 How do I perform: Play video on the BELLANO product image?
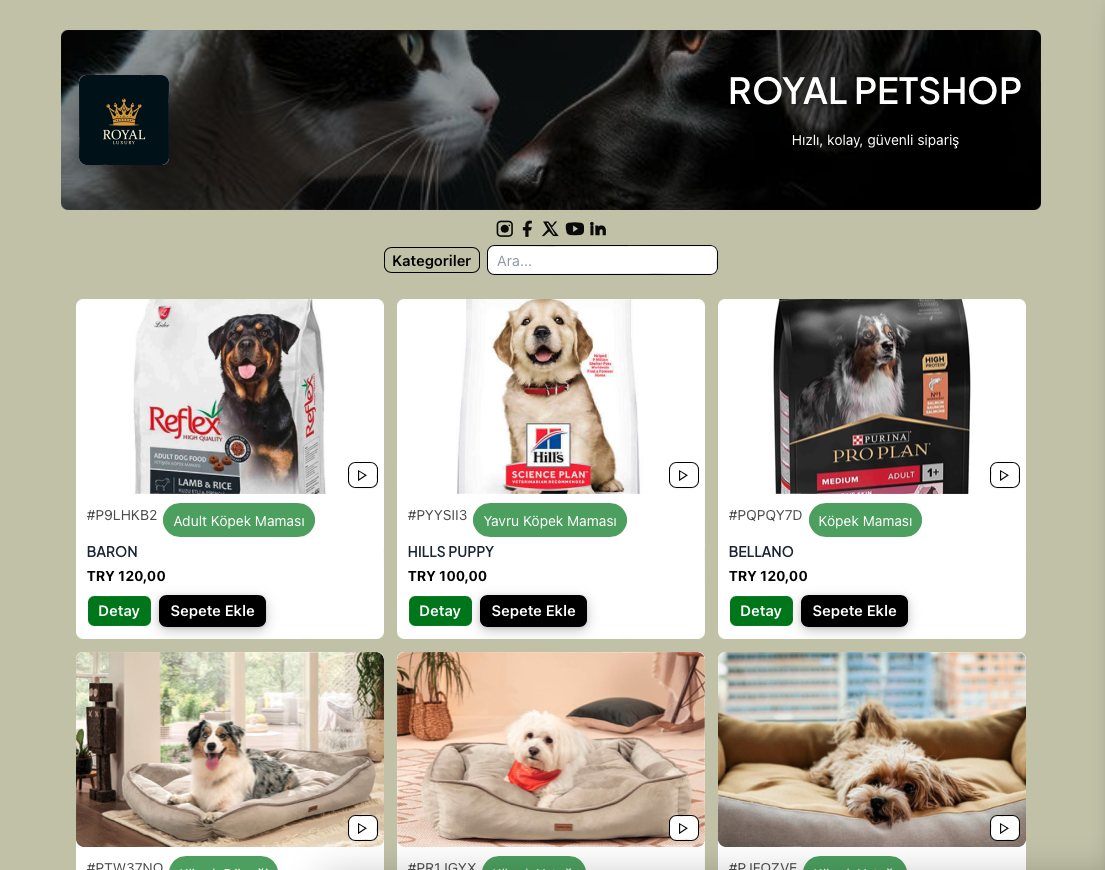click(1005, 476)
